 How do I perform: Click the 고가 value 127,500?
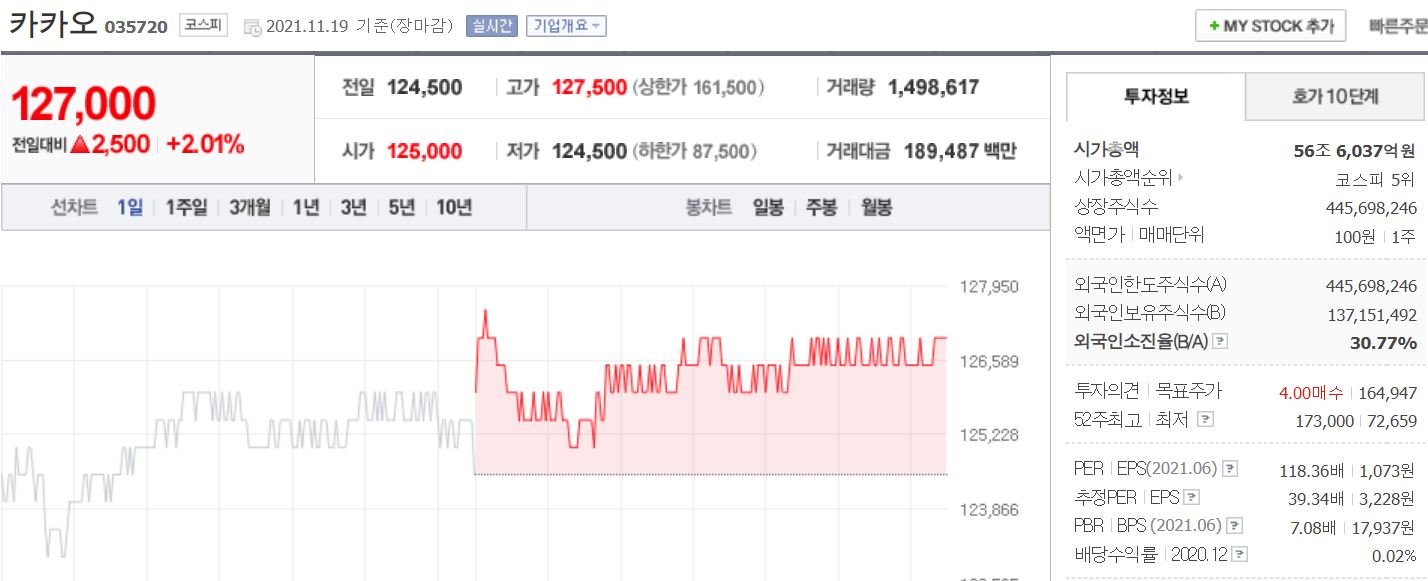click(589, 88)
